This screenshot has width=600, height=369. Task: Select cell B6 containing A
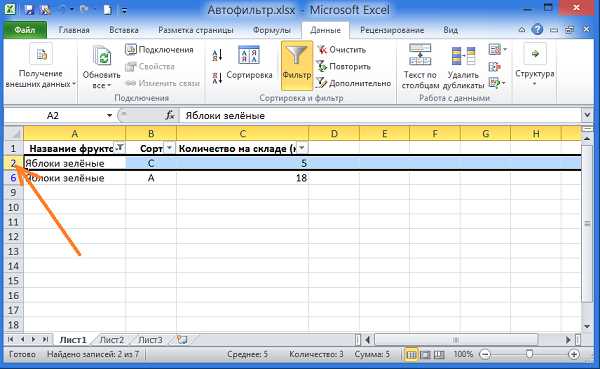(151, 178)
